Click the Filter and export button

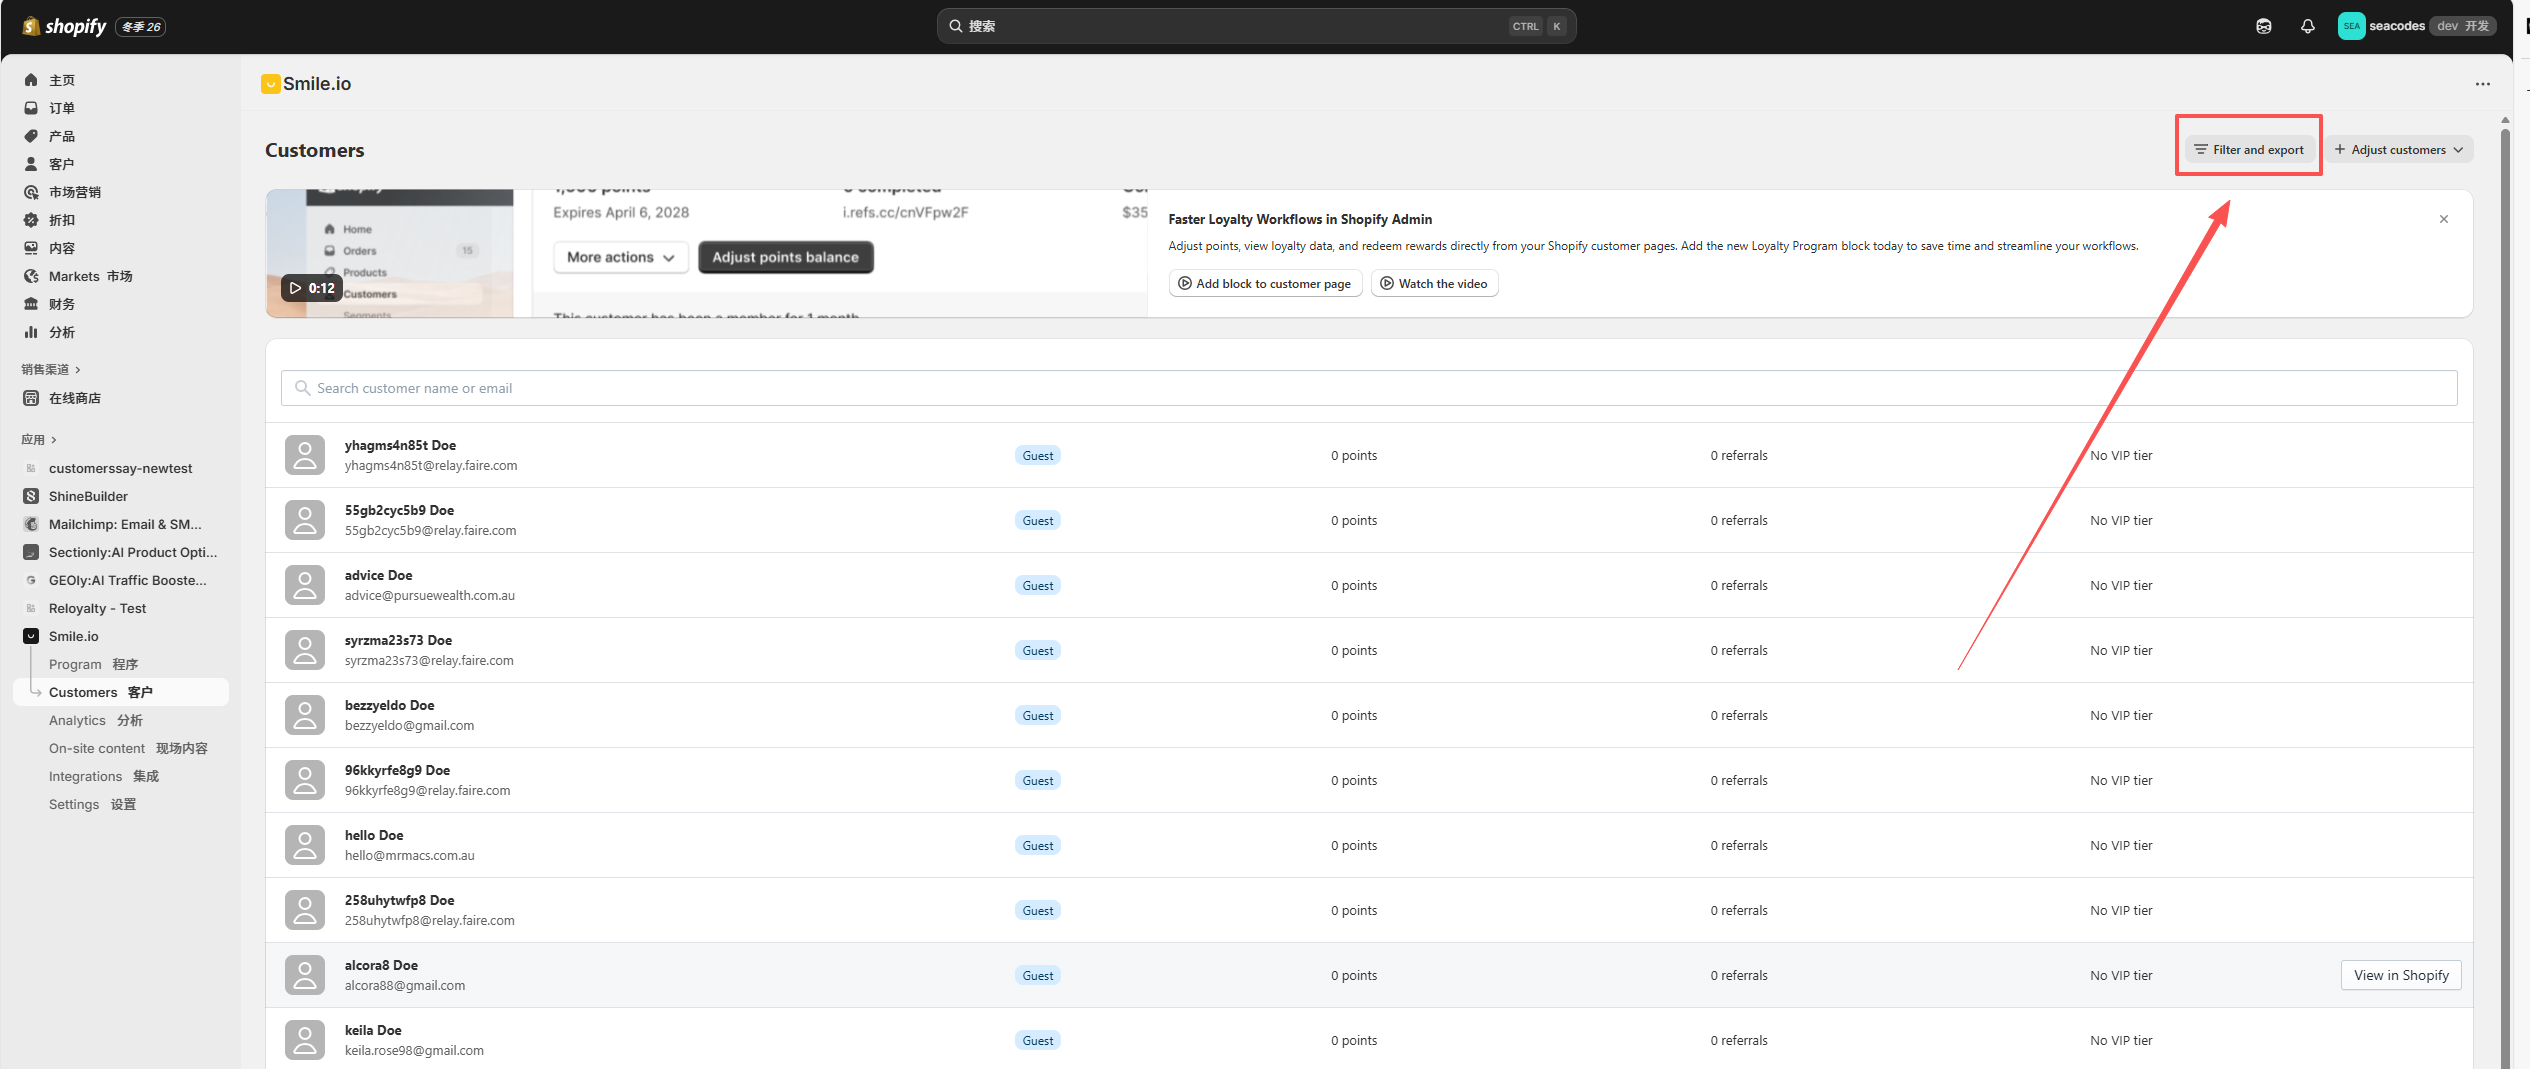click(x=2249, y=150)
